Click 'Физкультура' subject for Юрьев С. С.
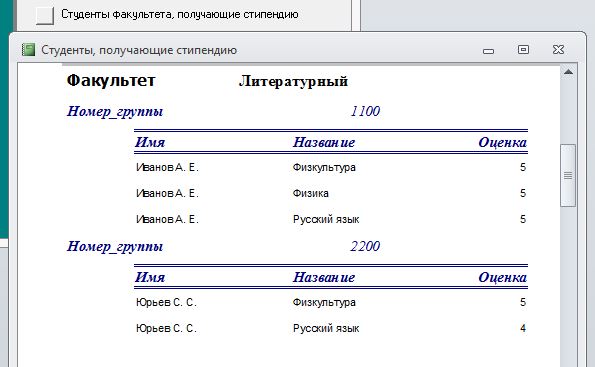Image resolution: width=595 pixels, height=367 pixels. 324,302
